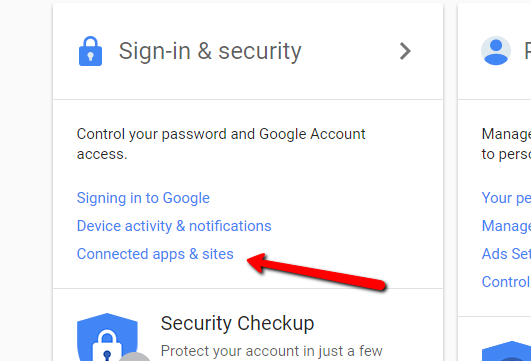This screenshot has width=531, height=361.
Task: Expand Sign-in & security with the right chevron
Action: [405, 51]
